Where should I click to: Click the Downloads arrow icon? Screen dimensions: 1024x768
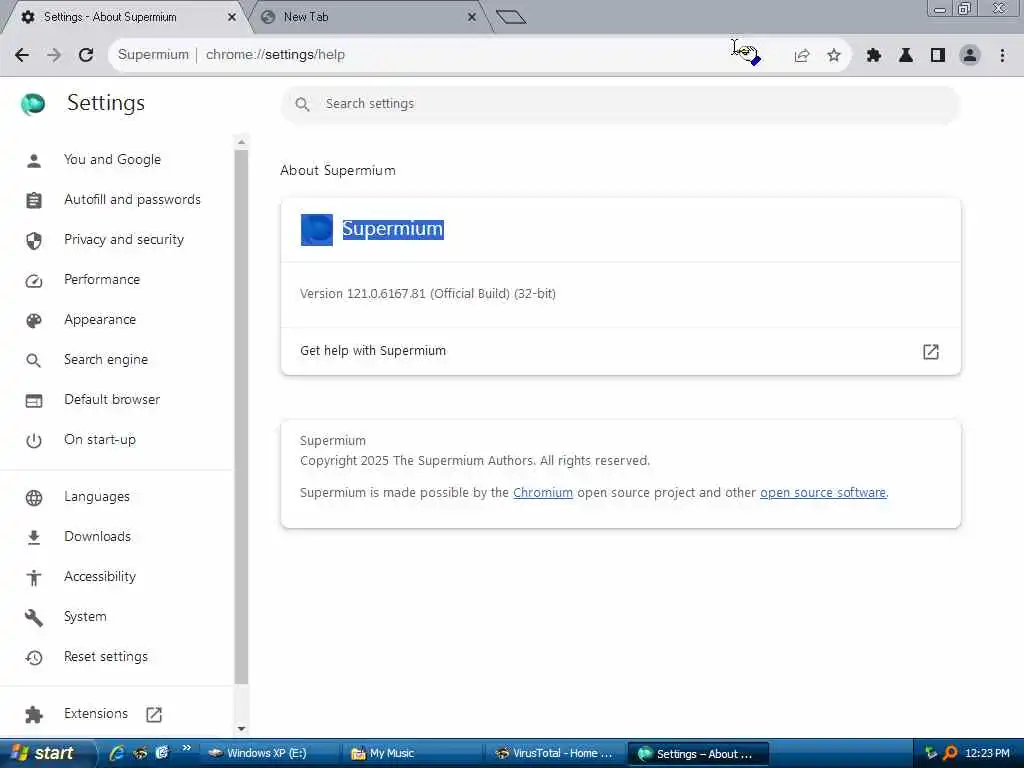pyautogui.click(x=34, y=537)
